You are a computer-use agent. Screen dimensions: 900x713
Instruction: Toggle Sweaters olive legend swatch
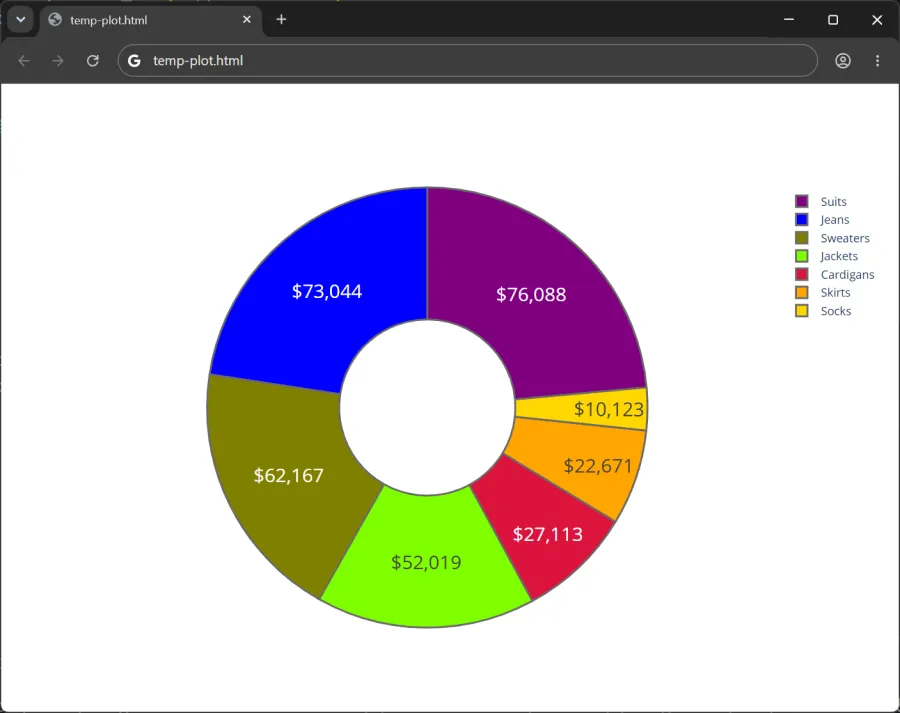[801, 238]
